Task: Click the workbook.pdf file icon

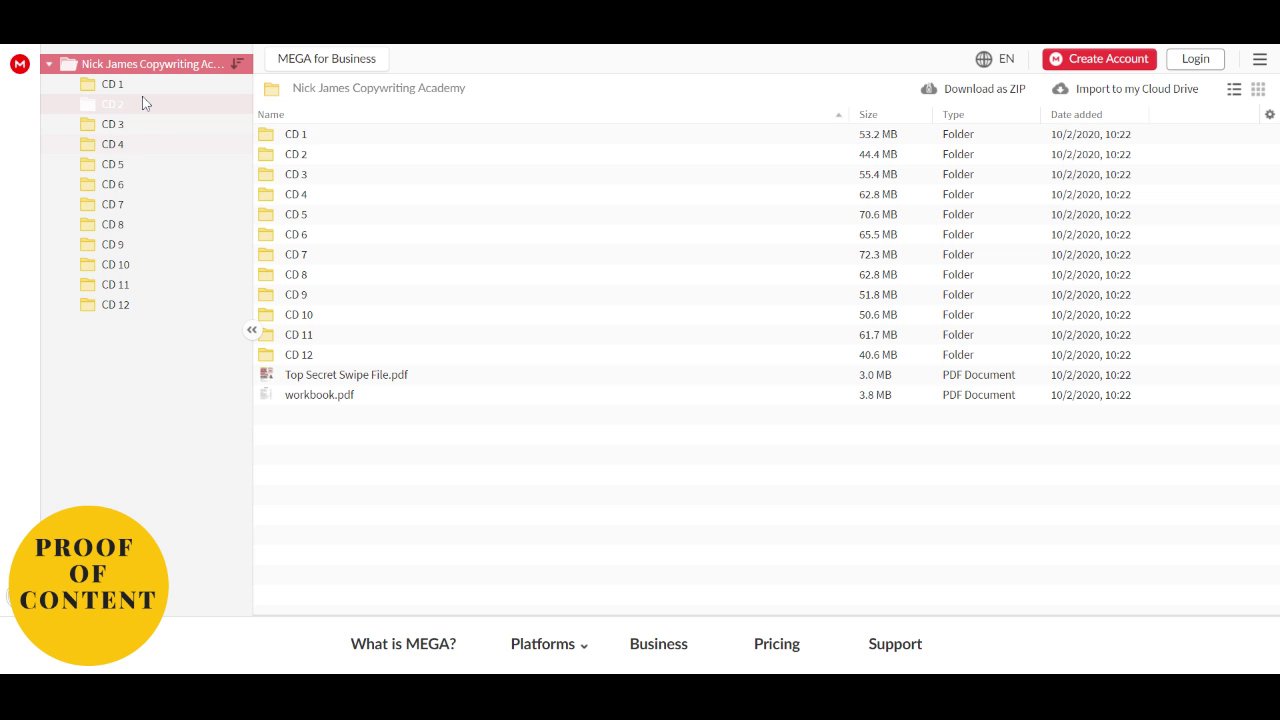Action: coord(266,394)
